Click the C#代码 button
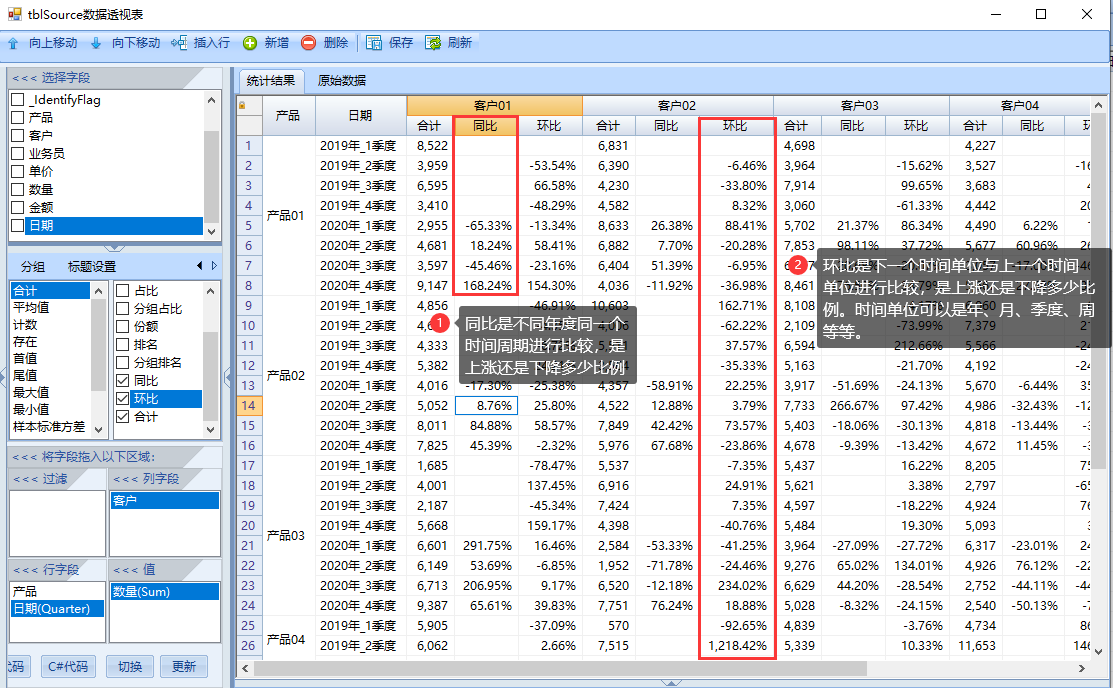Image resolution: width=1113 pixels, height=688 pixels. point(68,667)
